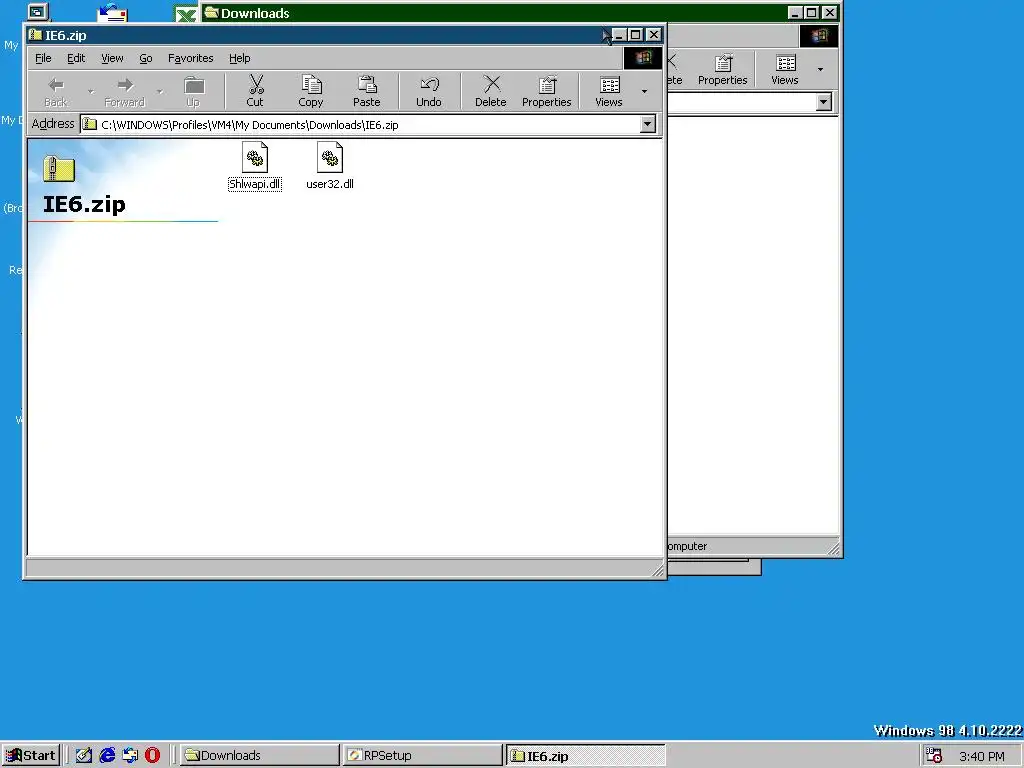The width and height of the screenshot is (1024, 768).
Task: Click Views in the Downloads window toolbar
Action: coord(784,69)
